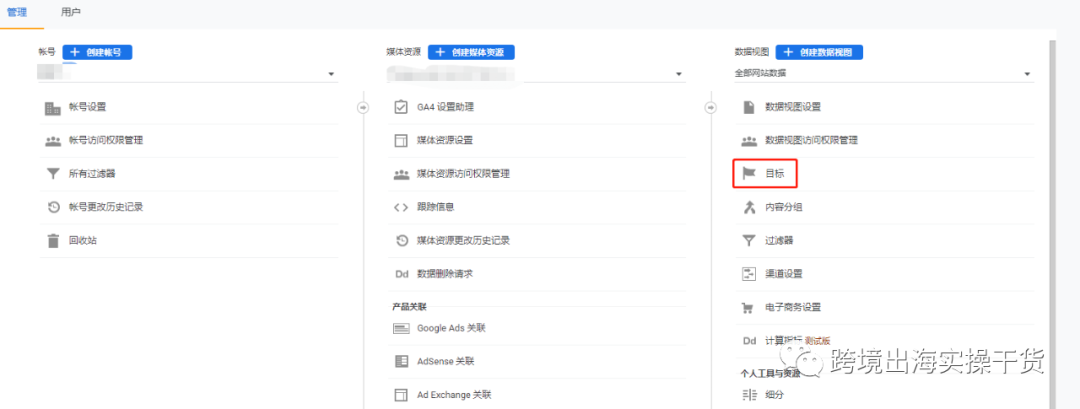Click the Dd icon beside 计算指标
The width and height of the screenshot is (1080, 409).
click(749, 341)
